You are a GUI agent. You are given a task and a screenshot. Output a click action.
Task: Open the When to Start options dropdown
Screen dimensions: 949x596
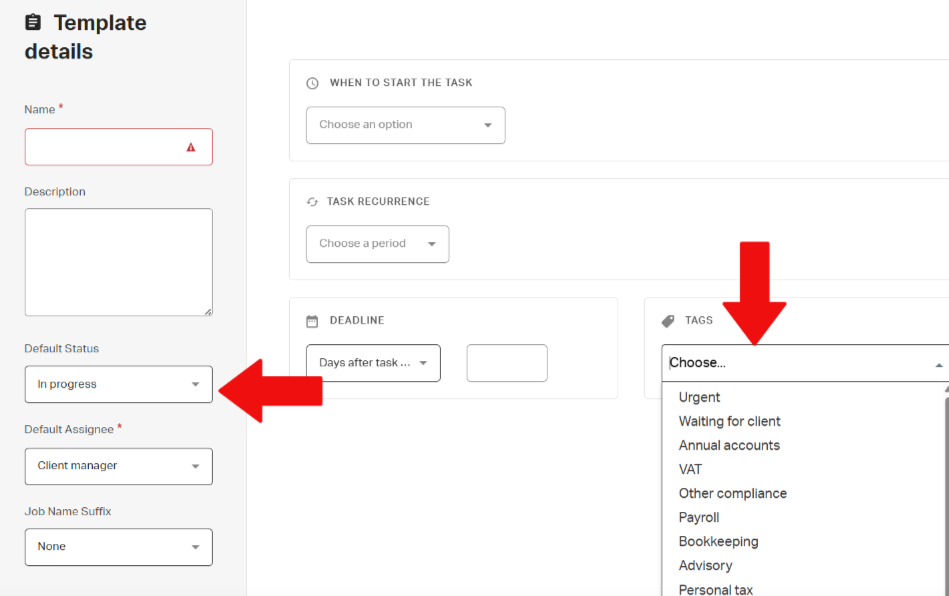pyautogui.click(x=406, y=125)
